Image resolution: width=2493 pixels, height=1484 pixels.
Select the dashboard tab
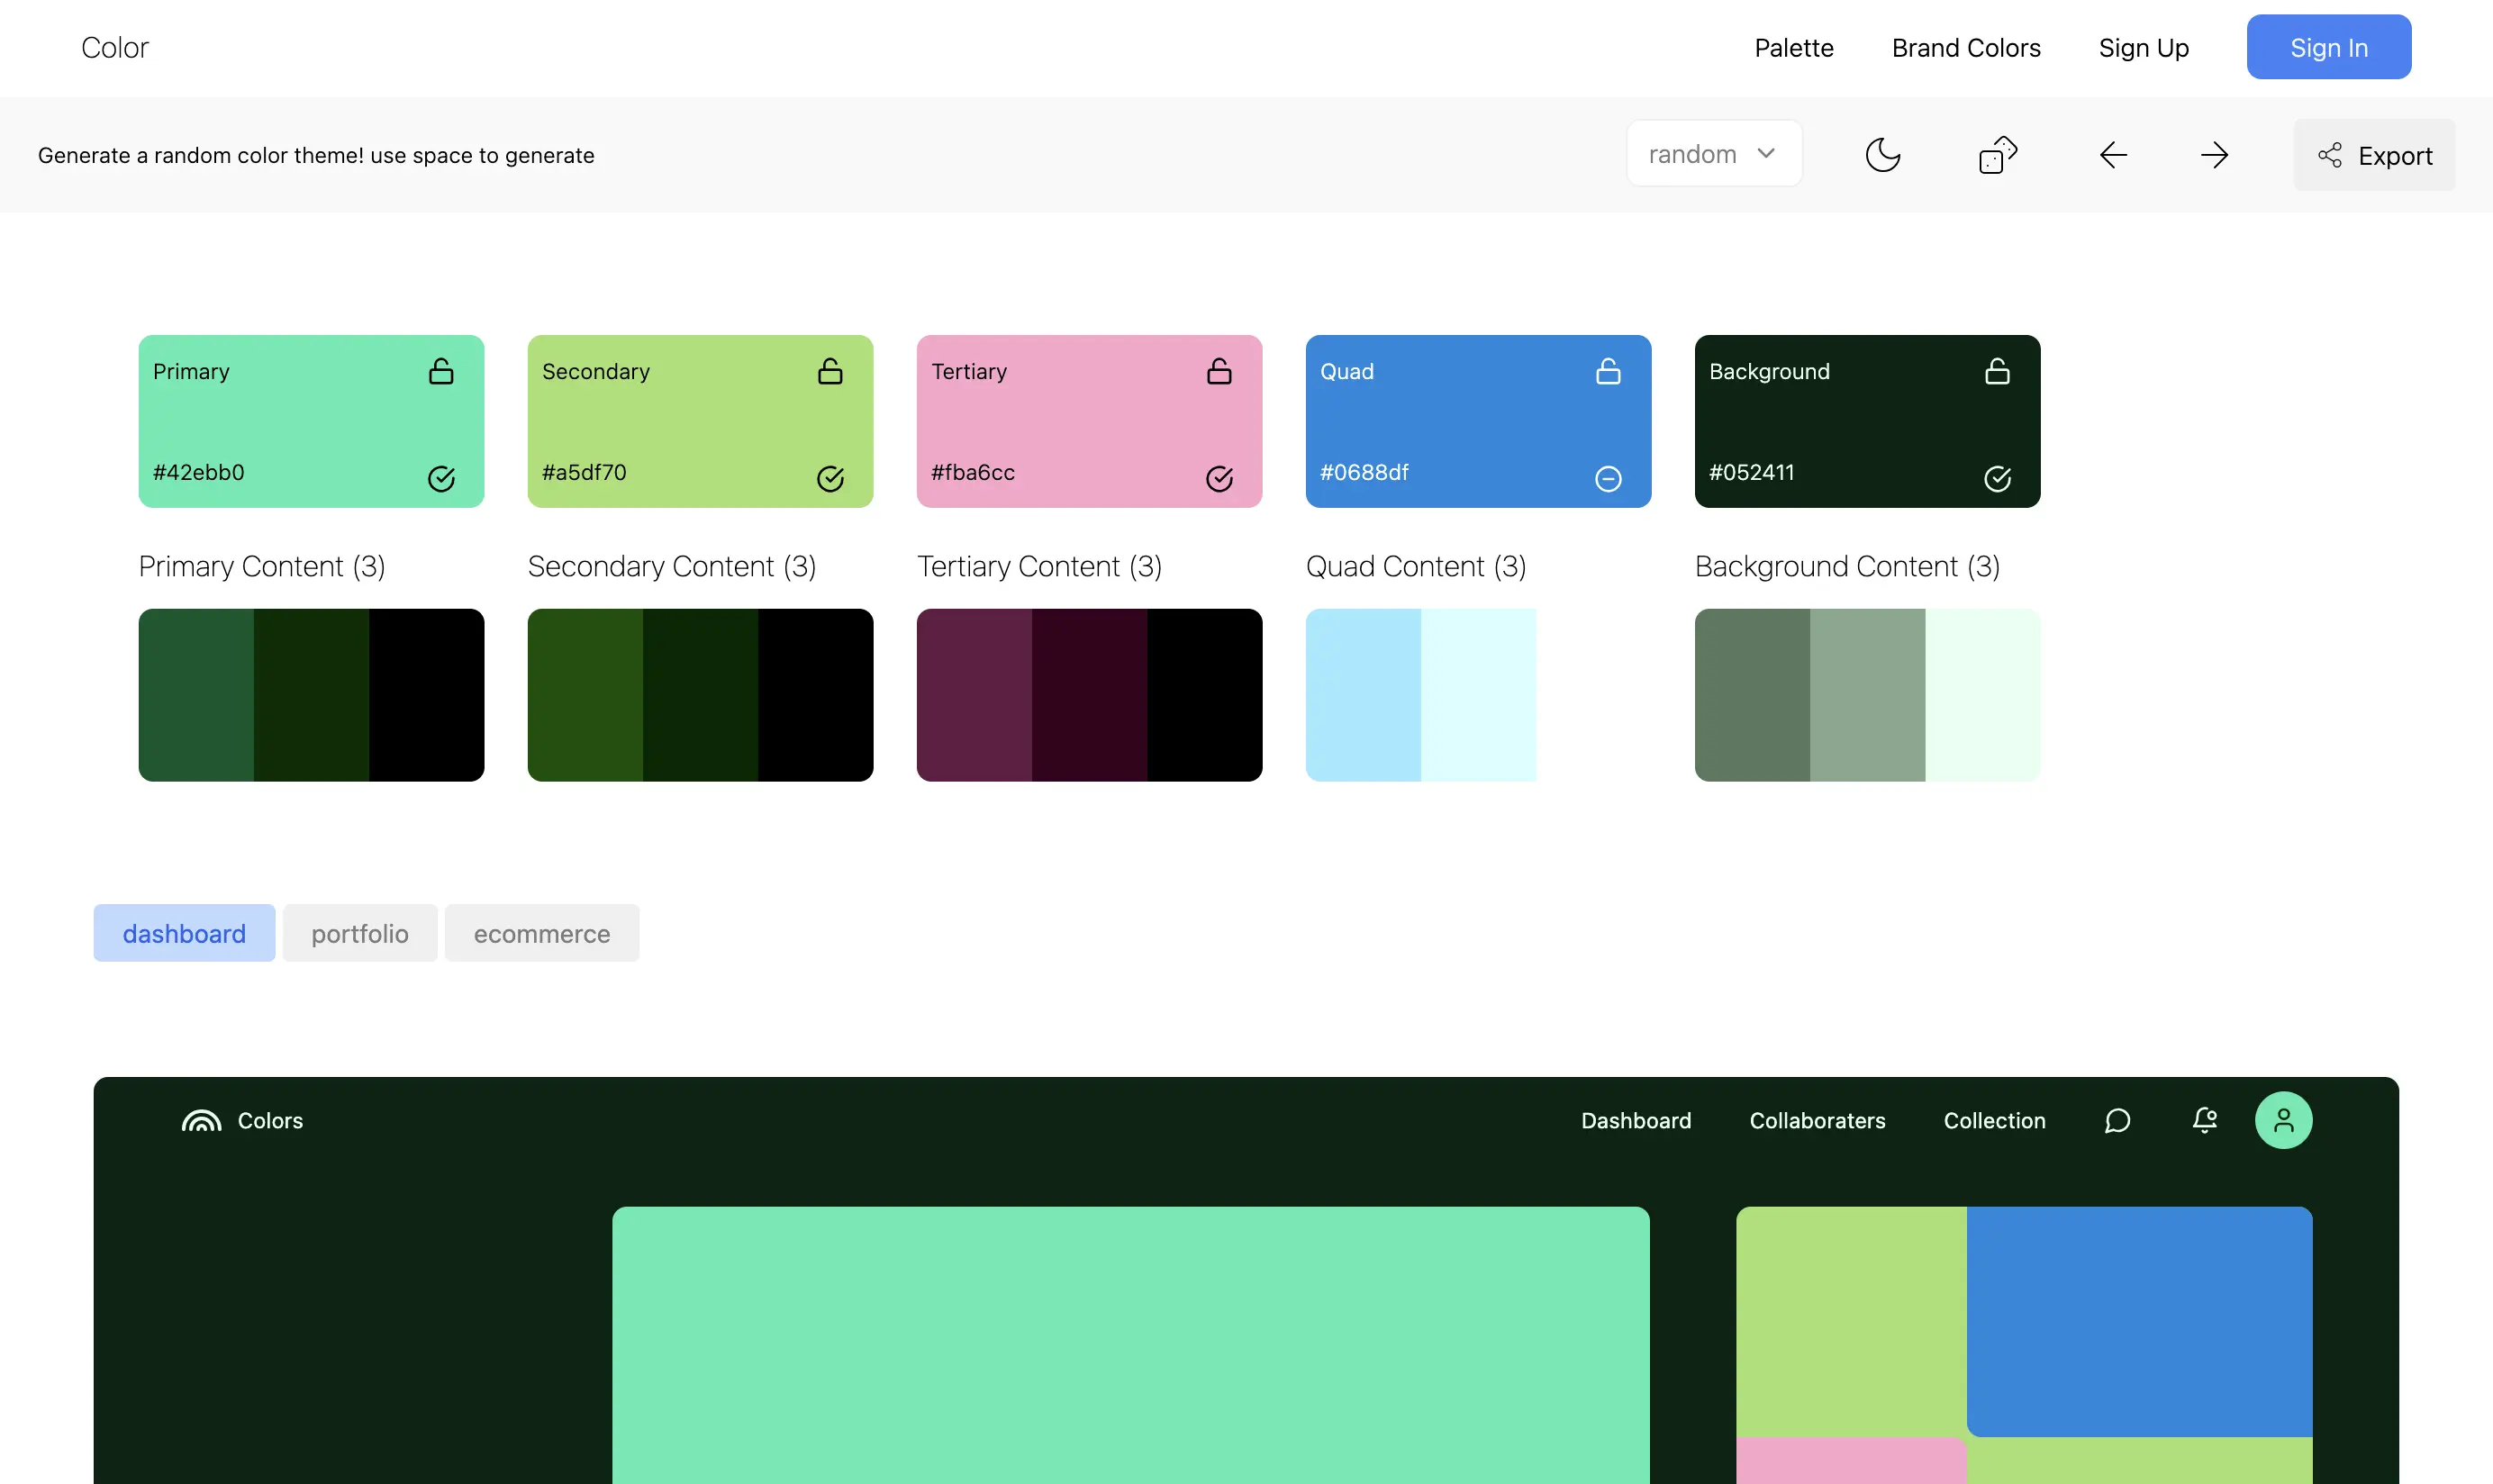tap(184, 933)
